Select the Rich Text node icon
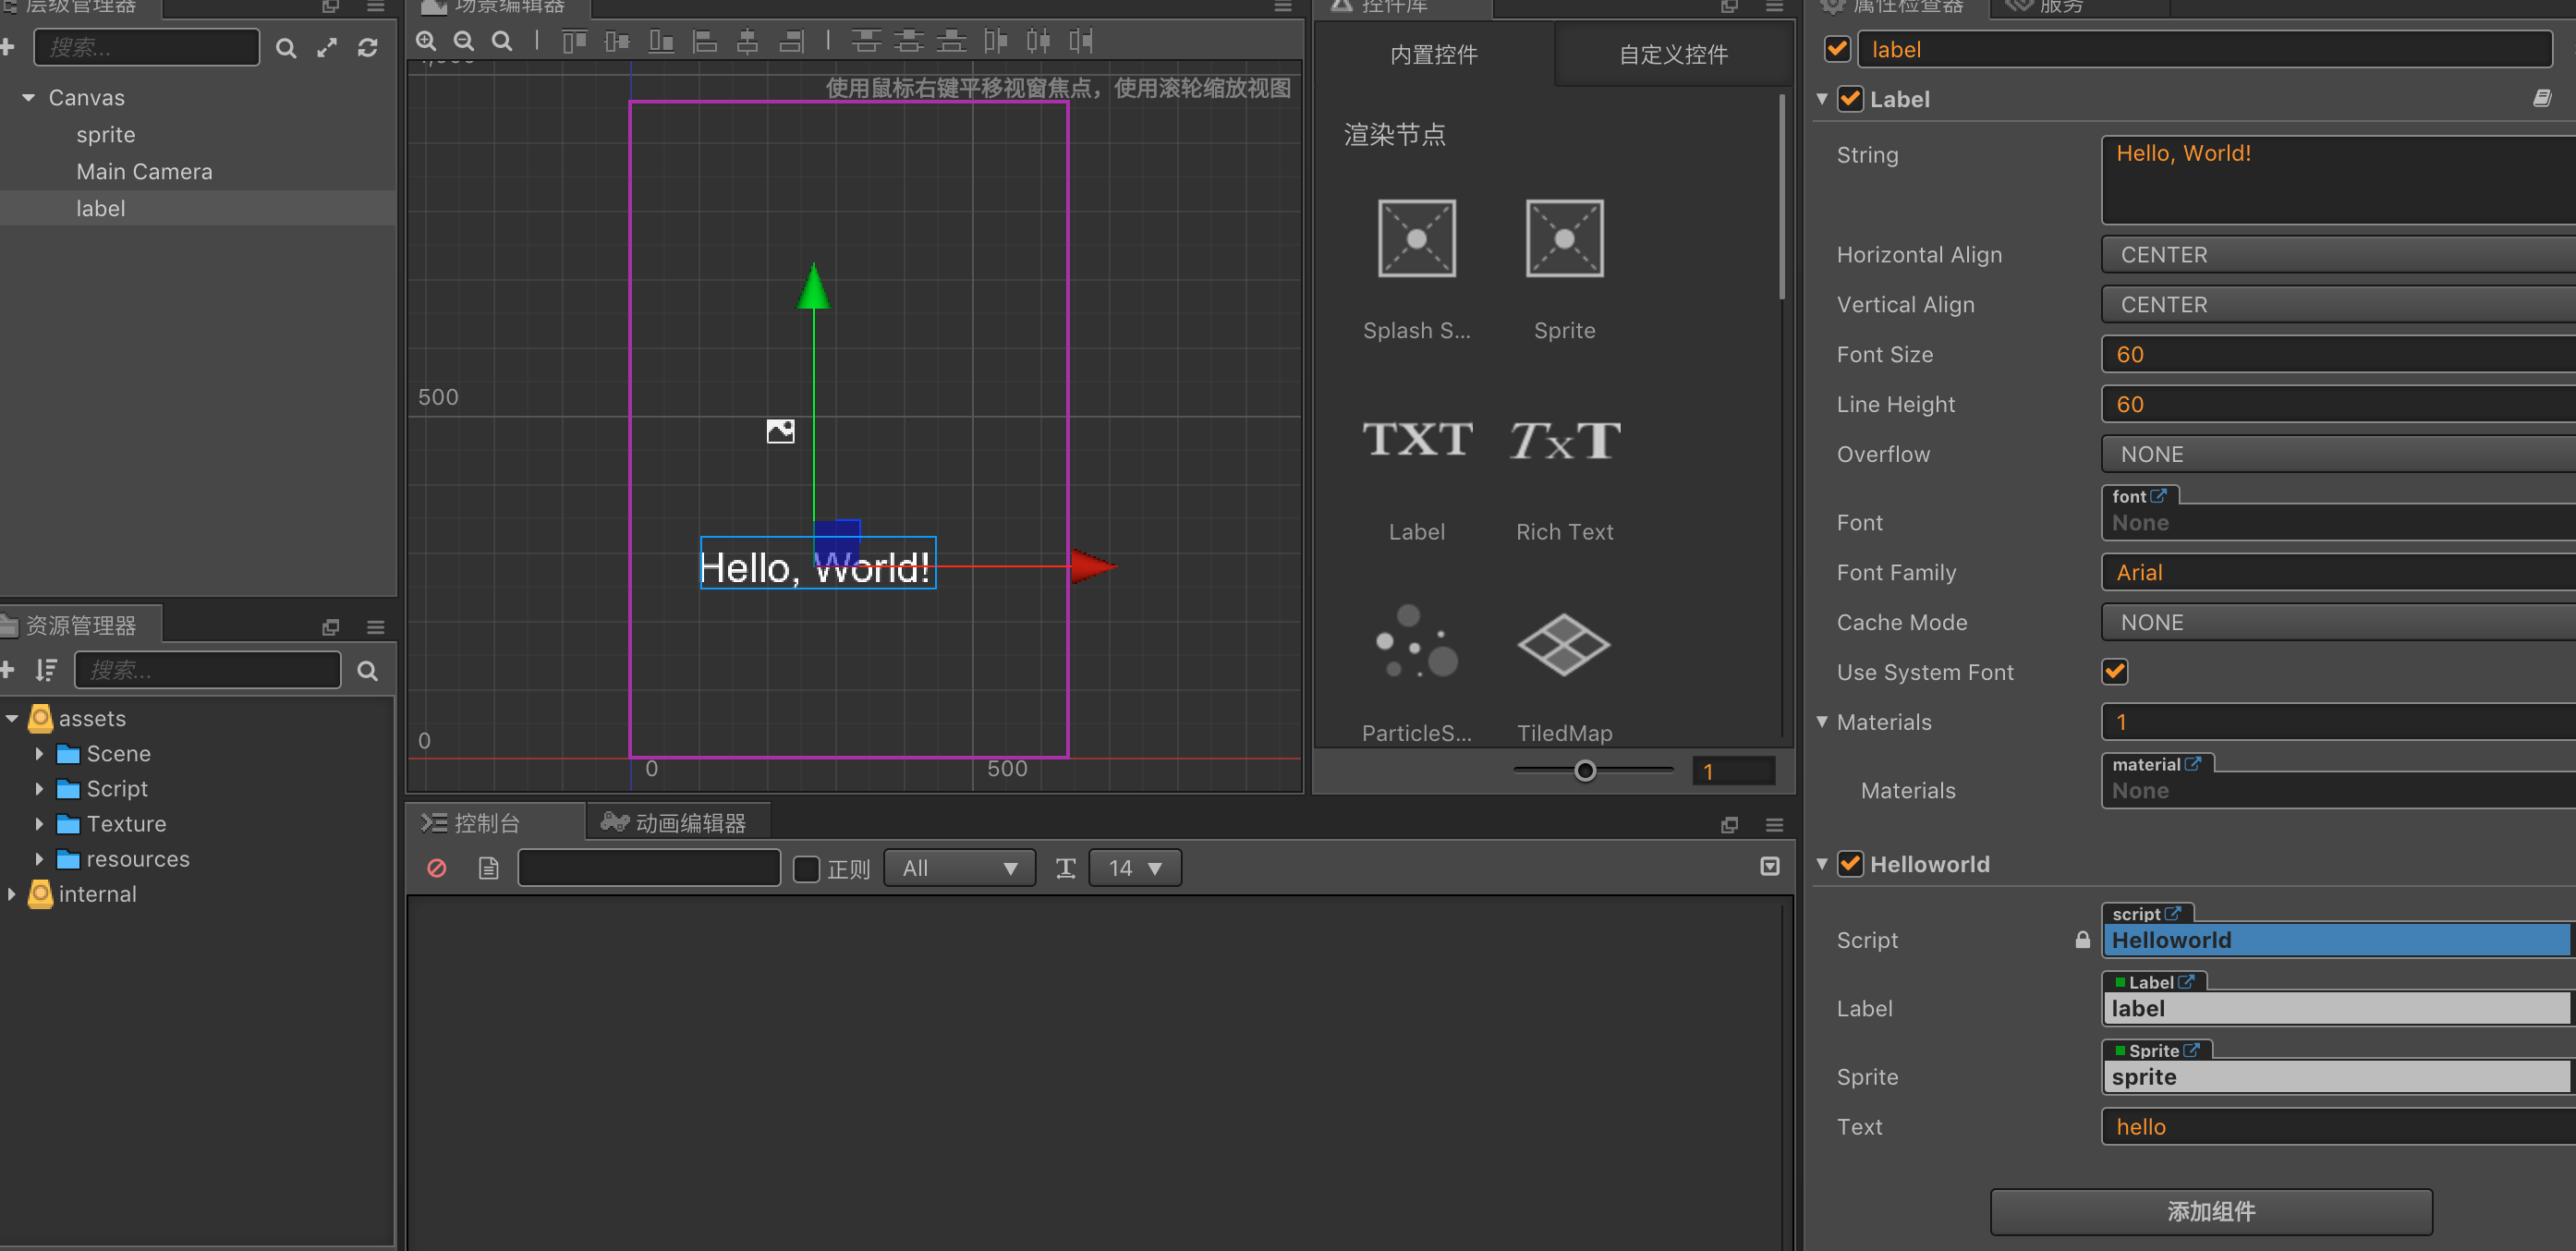The image size is (2576, 1251). 1564,440
